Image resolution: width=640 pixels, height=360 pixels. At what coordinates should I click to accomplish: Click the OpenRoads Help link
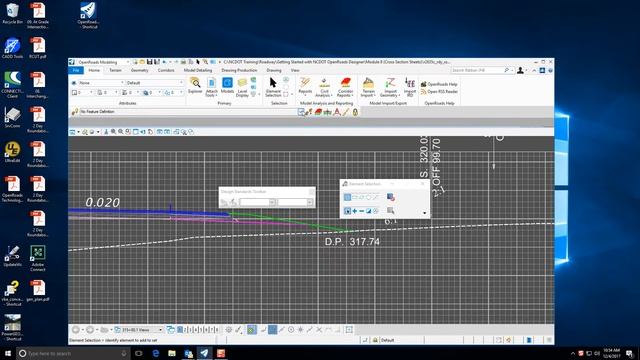[x=439, y=84]
